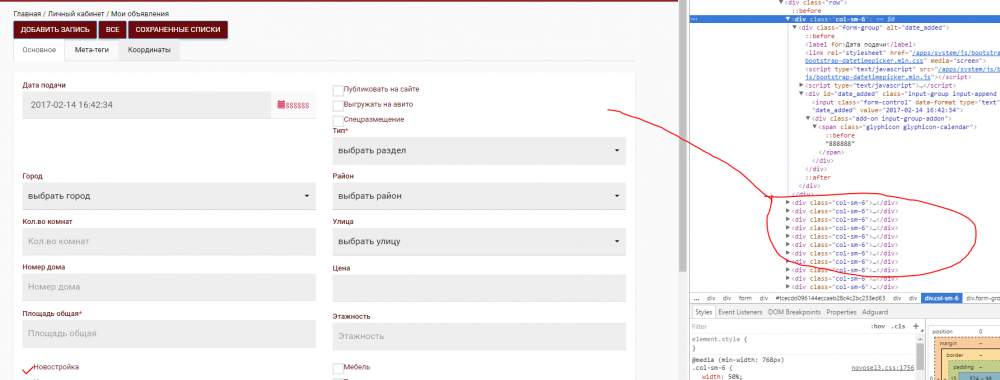Open the 'выбрать город' dropdown

pyautogui.click(x=169, y=196)
